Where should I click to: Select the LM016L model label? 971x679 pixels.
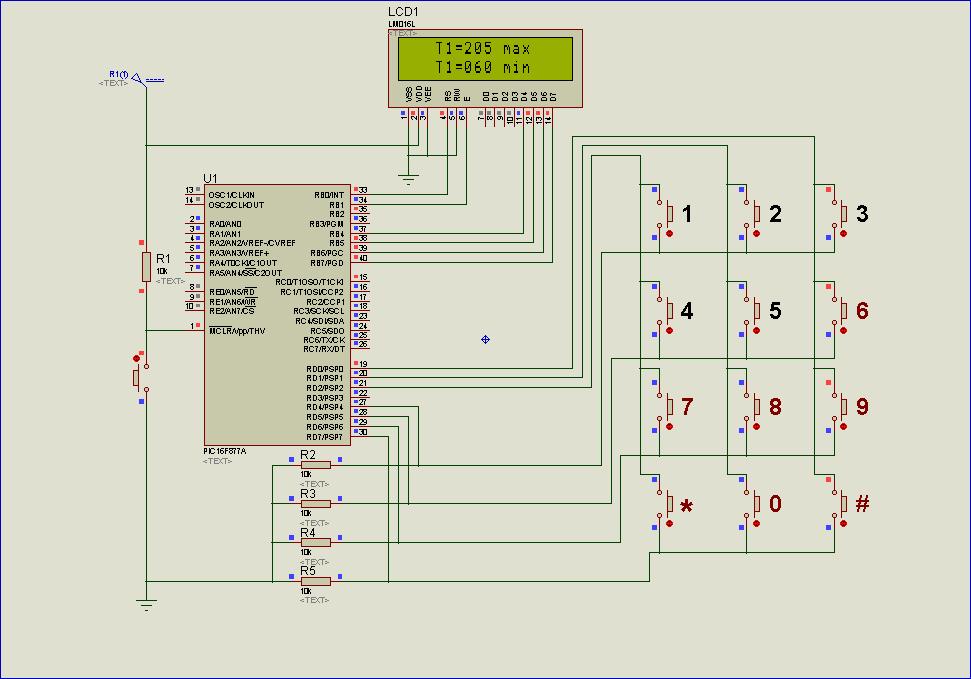coord(401,24)
